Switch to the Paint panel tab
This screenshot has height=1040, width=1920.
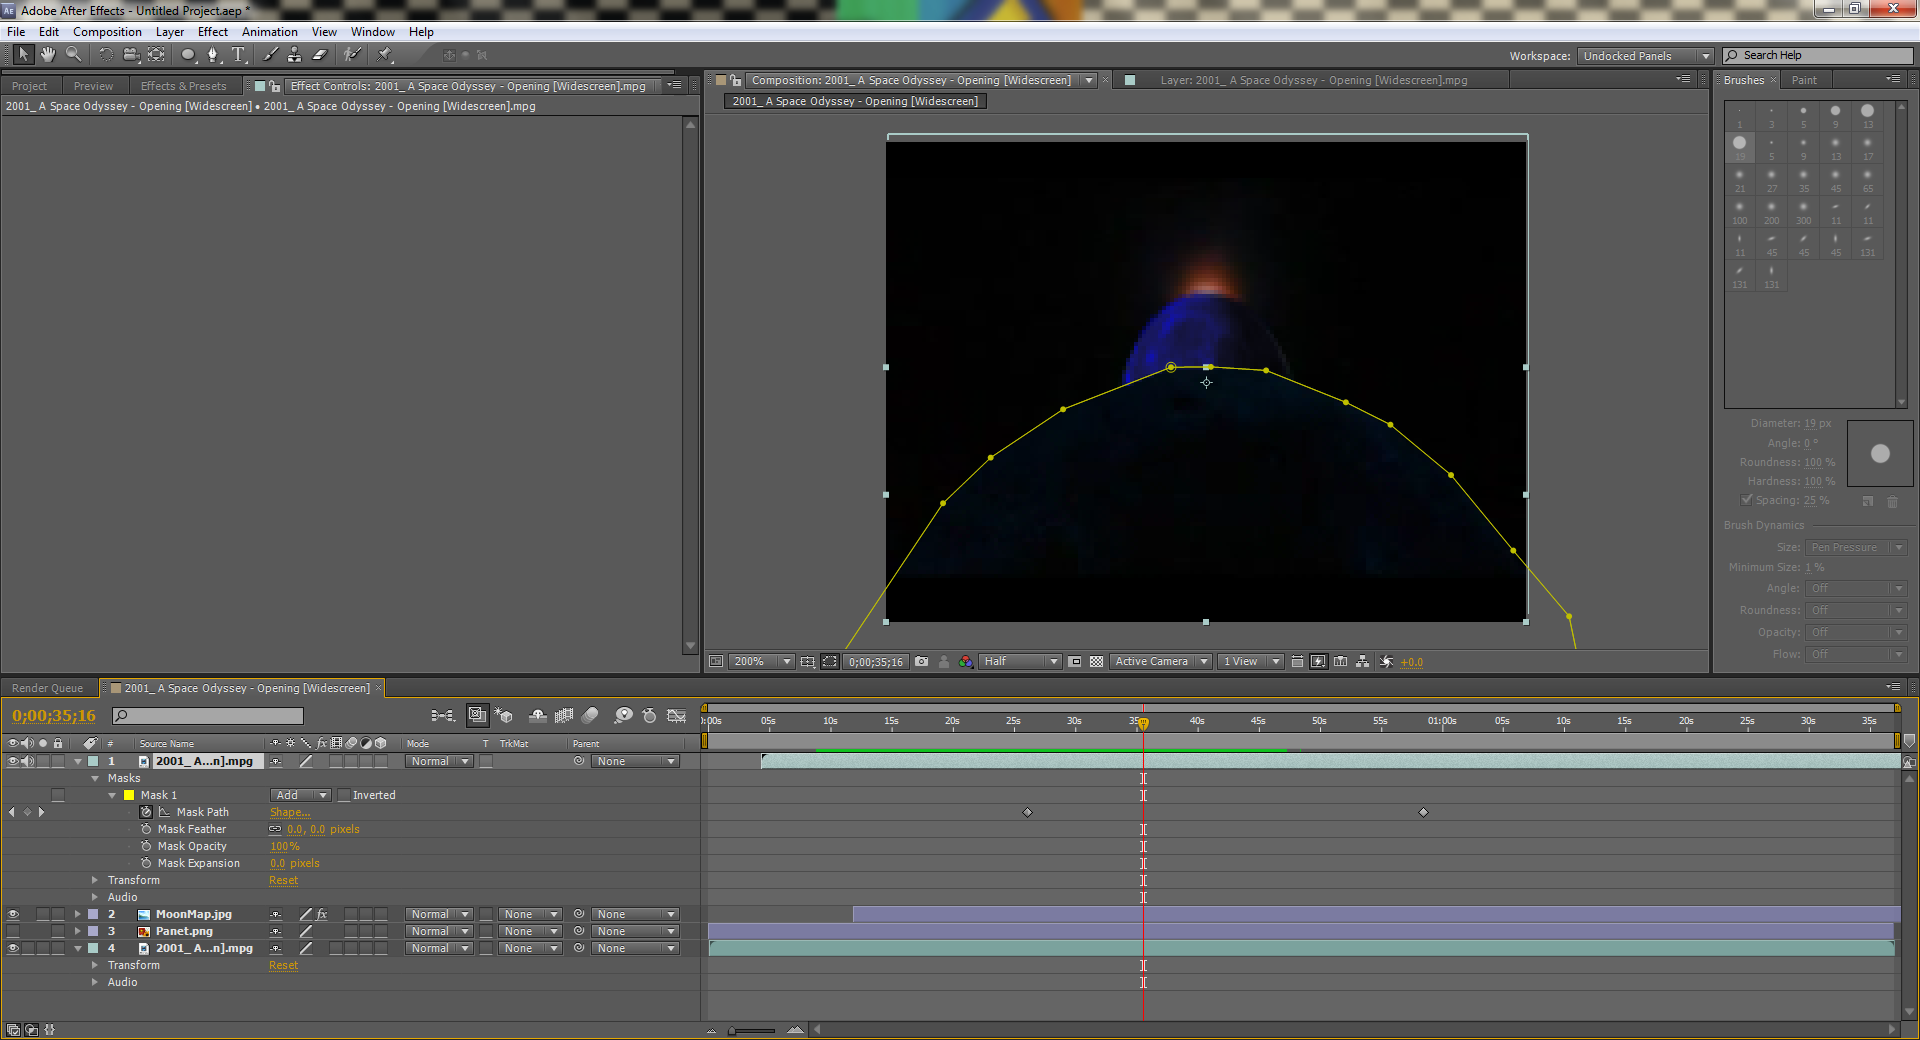coord(1804,80)
